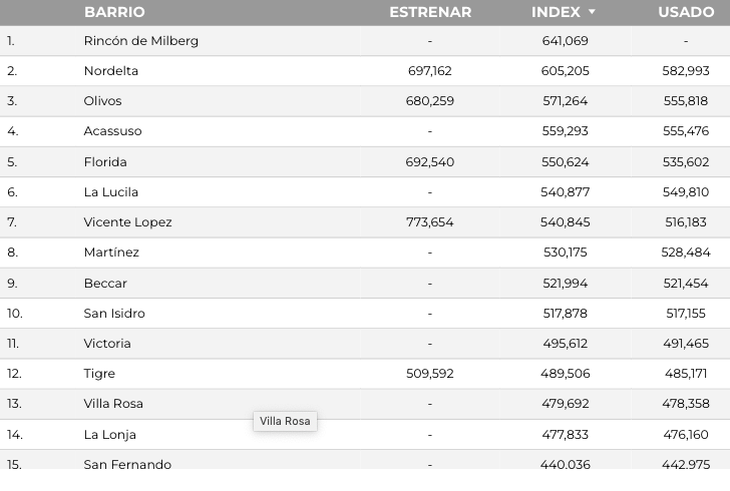Viewport: 730px width, 491px height.
Task: Click Tigre ESTRENAR value 509,592
Action: pos(430,374)
